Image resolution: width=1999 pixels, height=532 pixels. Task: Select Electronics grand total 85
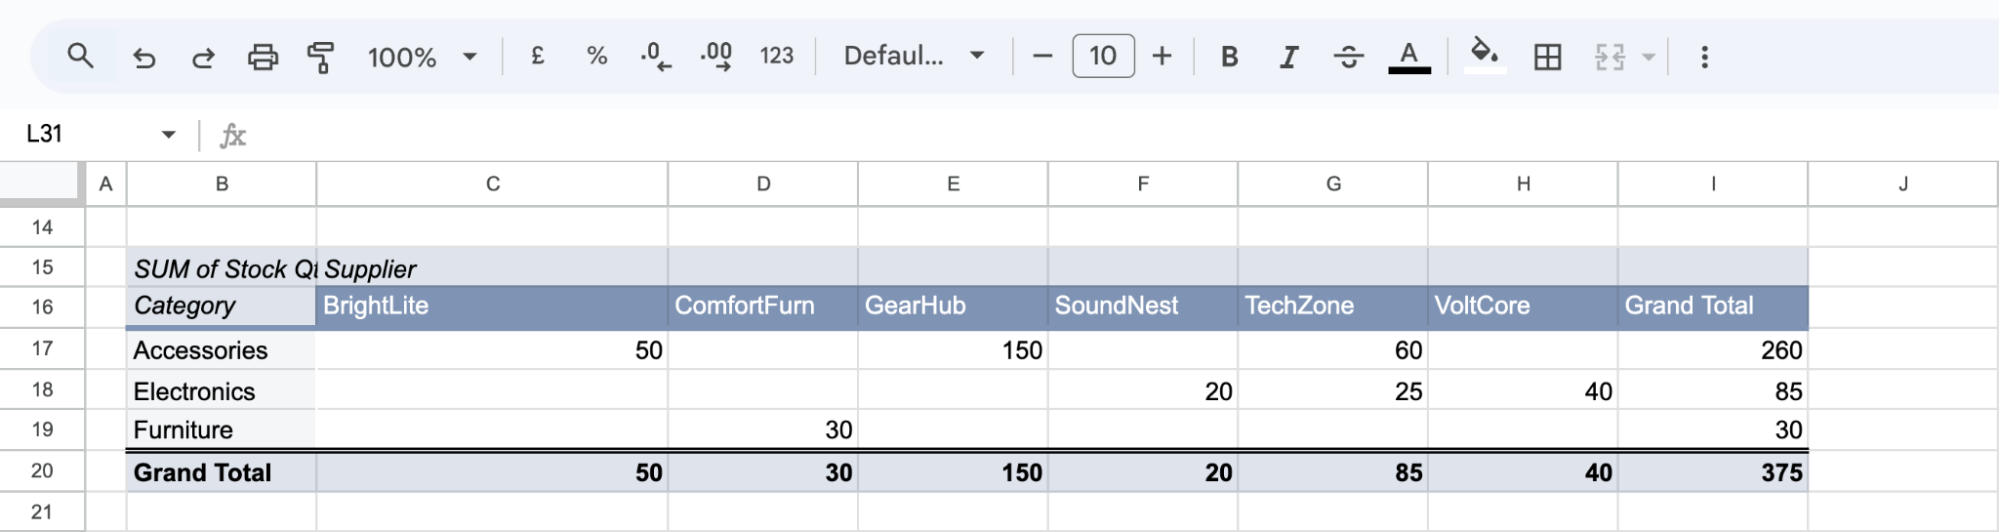point(1713,391)
